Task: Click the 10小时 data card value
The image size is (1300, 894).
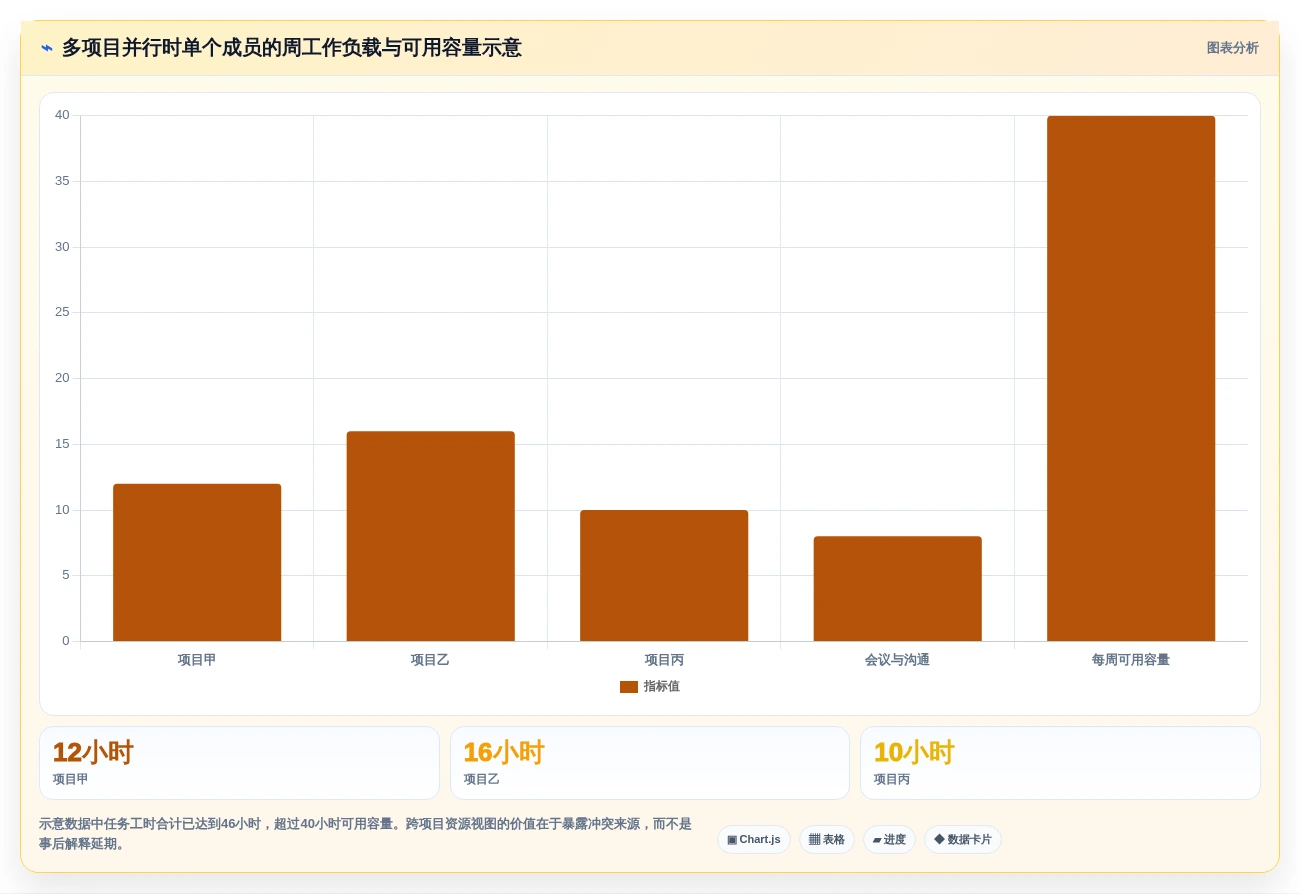Action: click(914, 752)
